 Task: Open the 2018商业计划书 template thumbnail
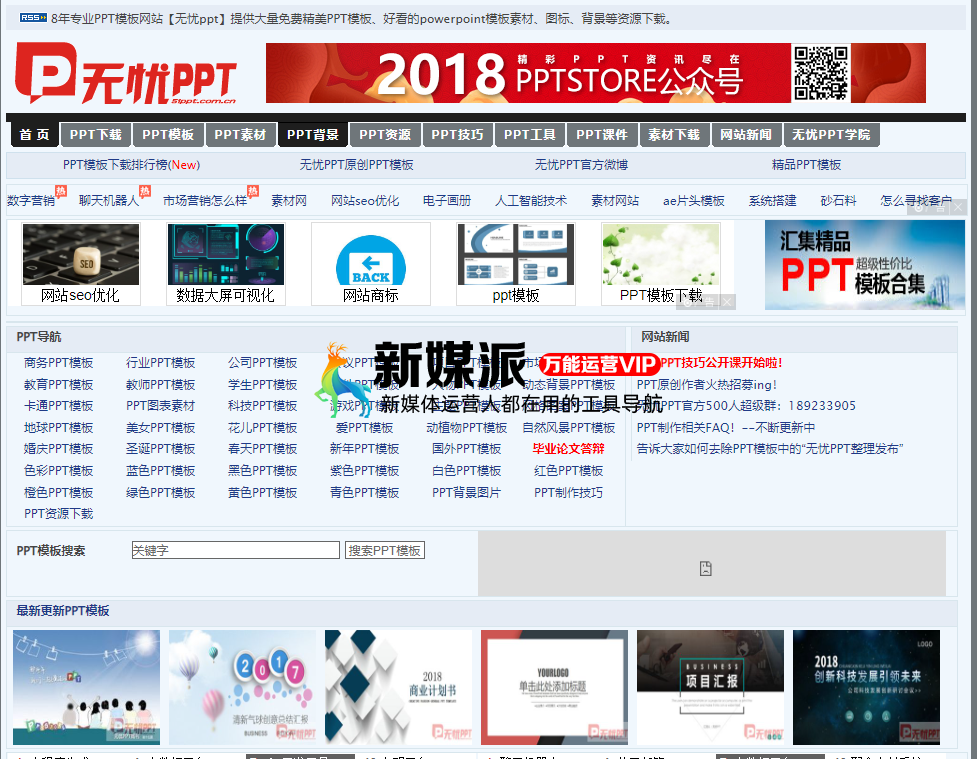[399, 687]
